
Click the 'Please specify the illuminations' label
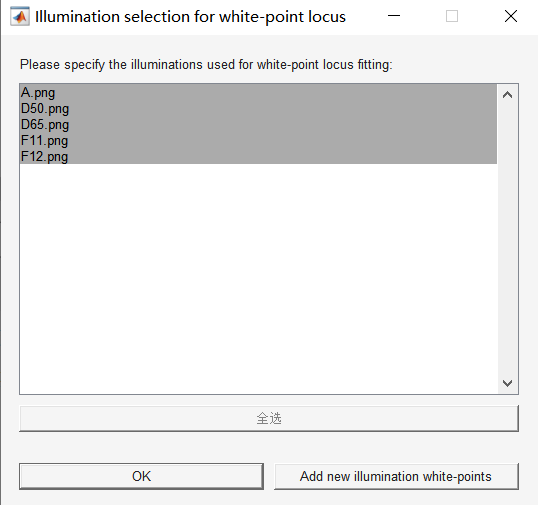tap(206, 64)
